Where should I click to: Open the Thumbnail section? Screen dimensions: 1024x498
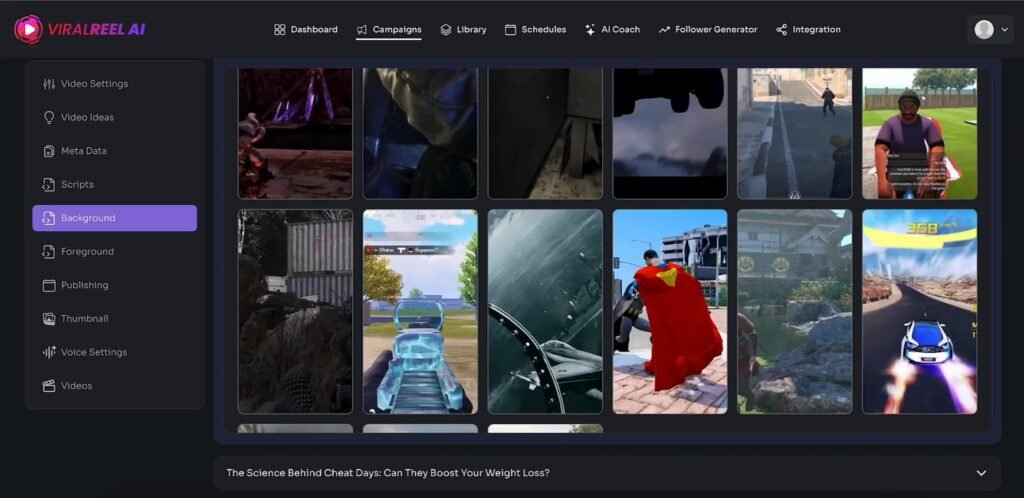coord(114,319)
